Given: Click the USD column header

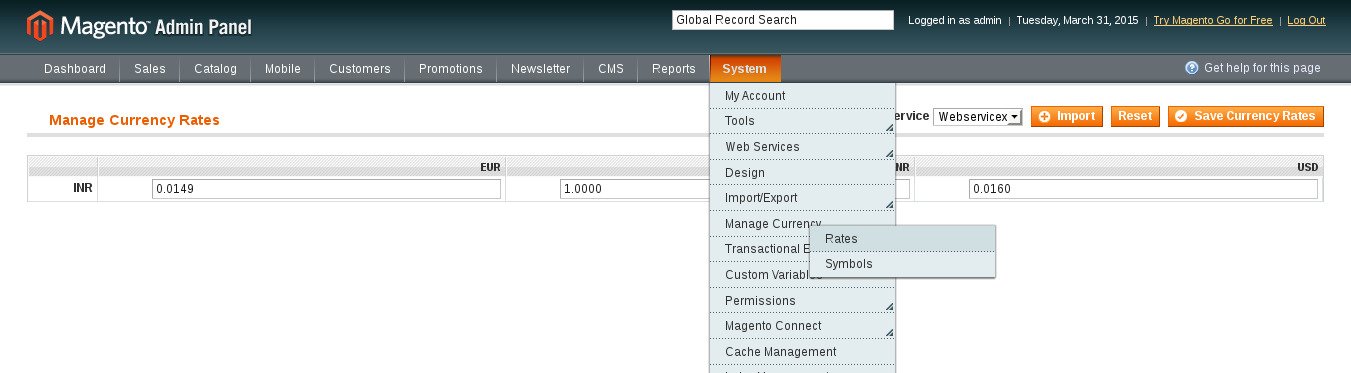Looking at the screenshot, I should coord(1308,167).
